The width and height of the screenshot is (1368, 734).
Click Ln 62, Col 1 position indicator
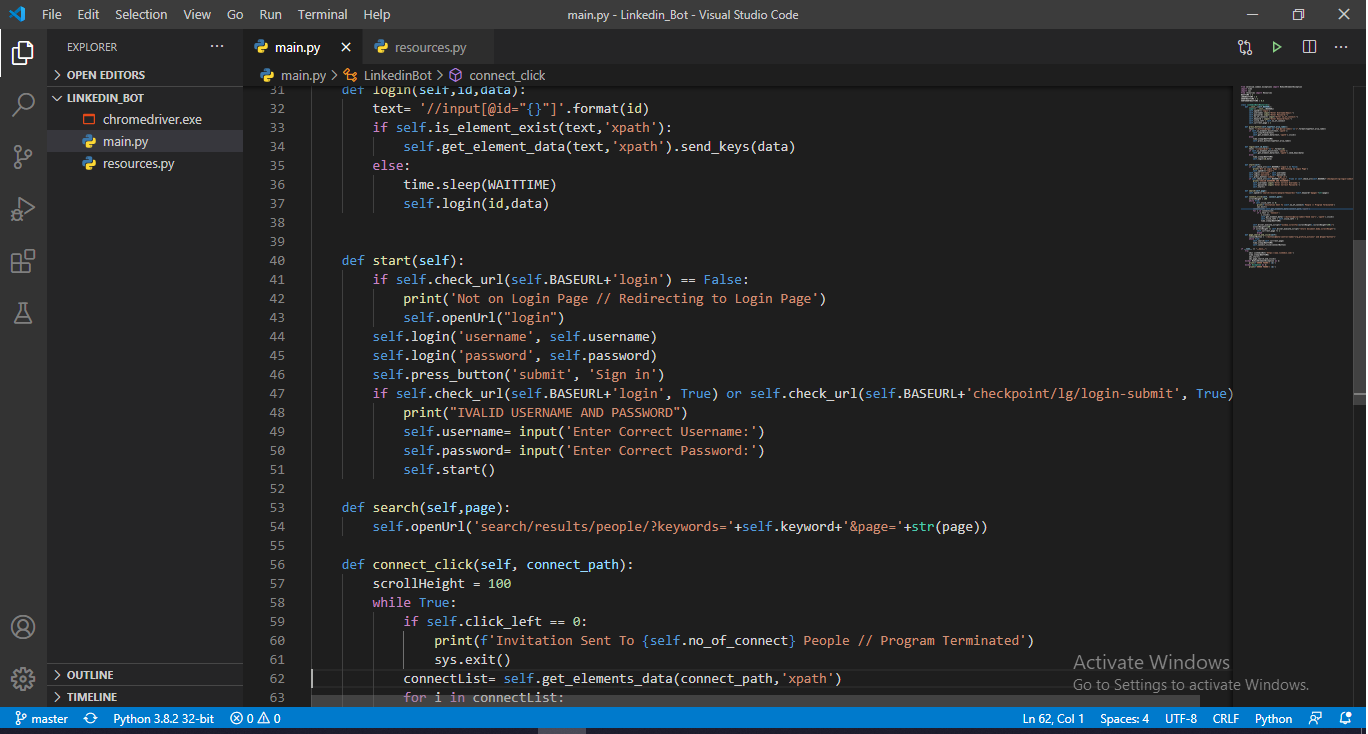(x=1053, y=719)
